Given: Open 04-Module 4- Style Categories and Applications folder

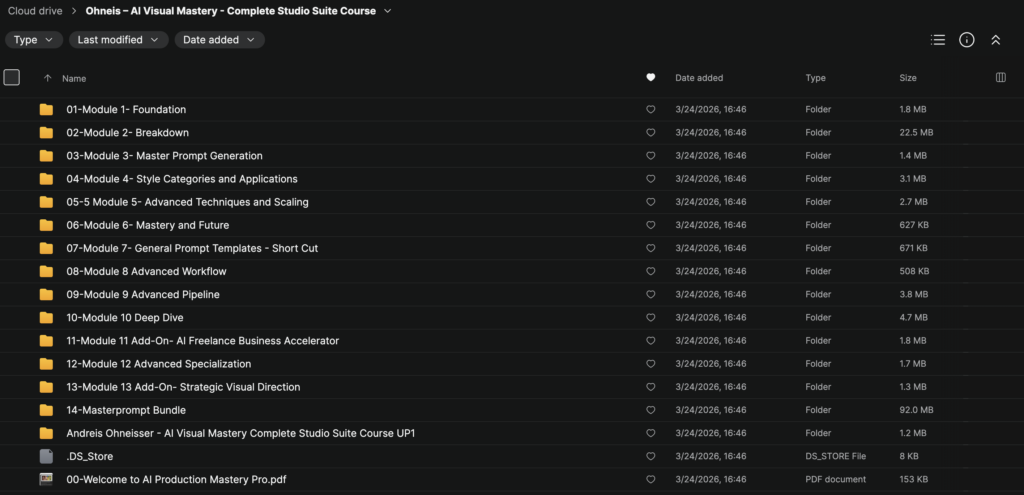Looking at the screenshot, I should click(x=181, y=179).
